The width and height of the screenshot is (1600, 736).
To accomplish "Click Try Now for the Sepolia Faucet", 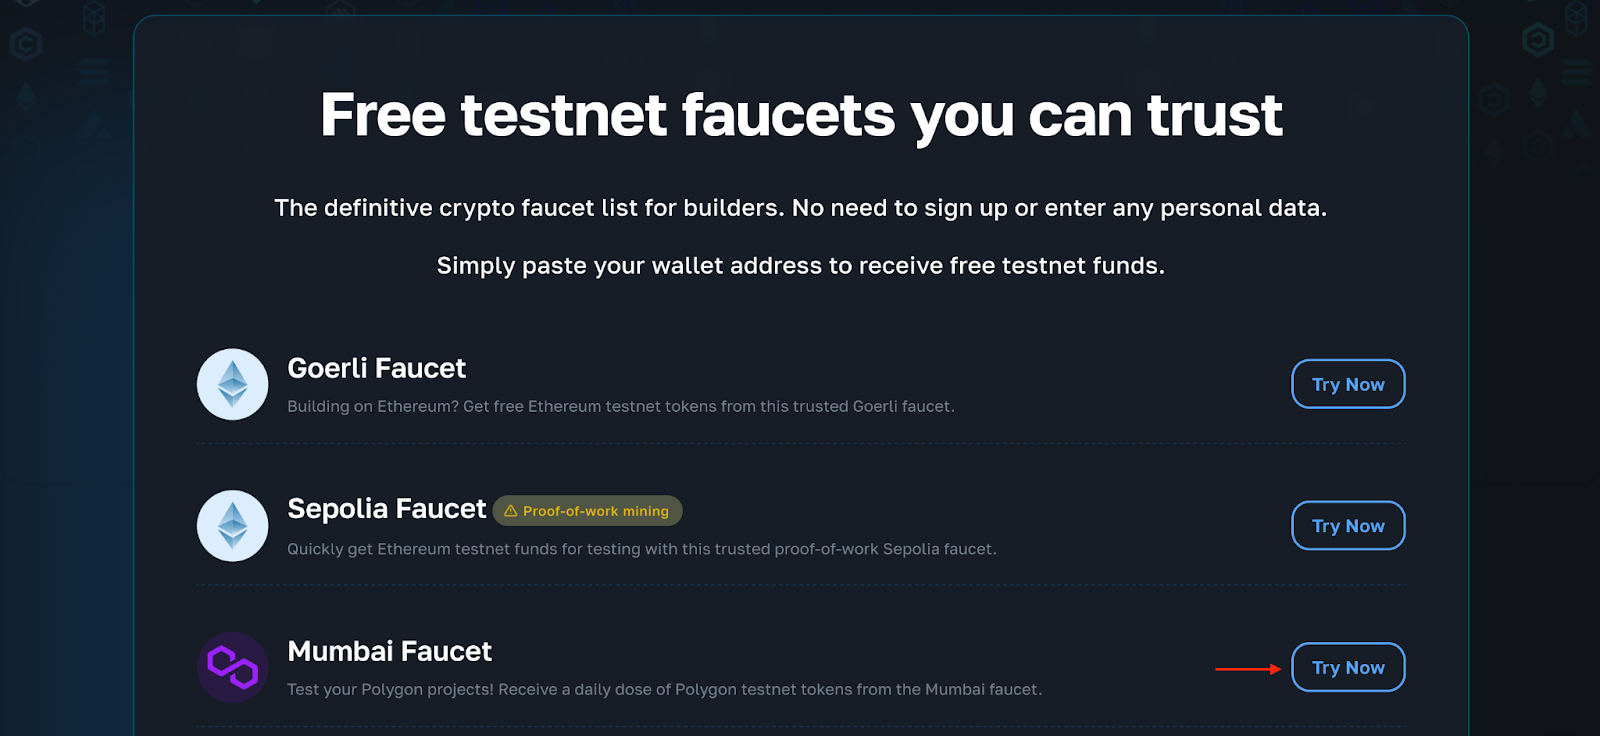I will pos(1348,525).
